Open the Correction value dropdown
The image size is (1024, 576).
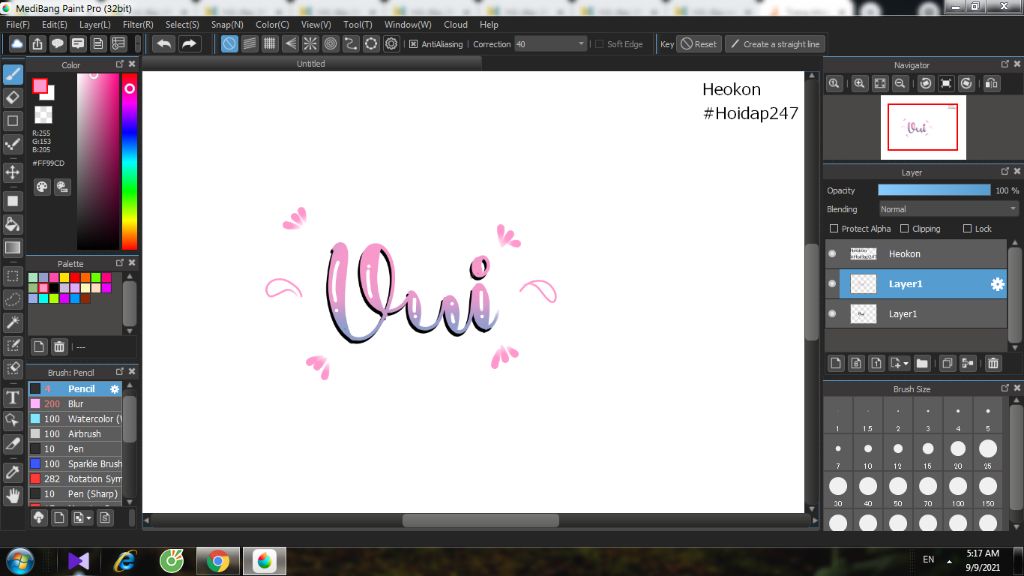[581, 44]
